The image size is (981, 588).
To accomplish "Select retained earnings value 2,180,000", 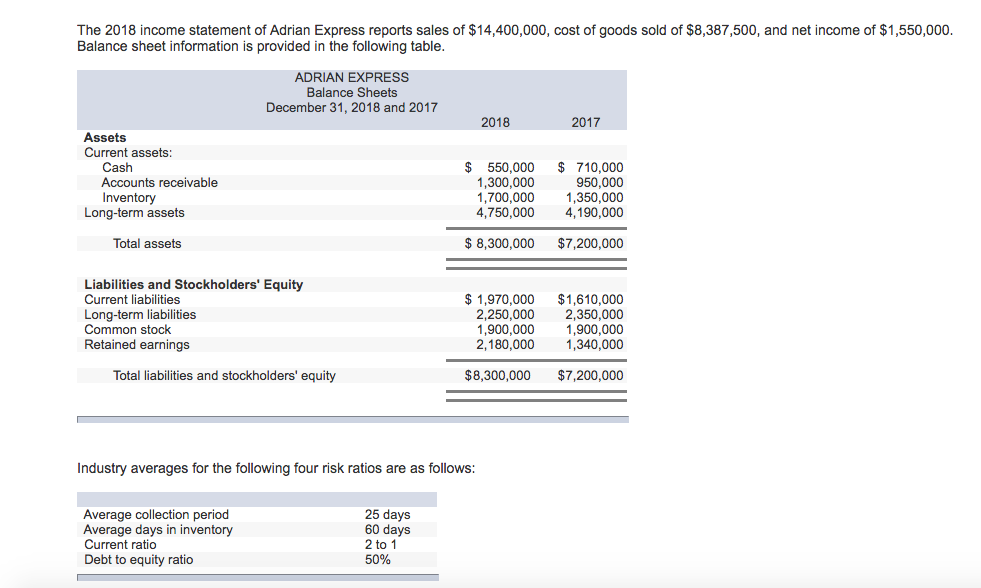I will point(506,345).
